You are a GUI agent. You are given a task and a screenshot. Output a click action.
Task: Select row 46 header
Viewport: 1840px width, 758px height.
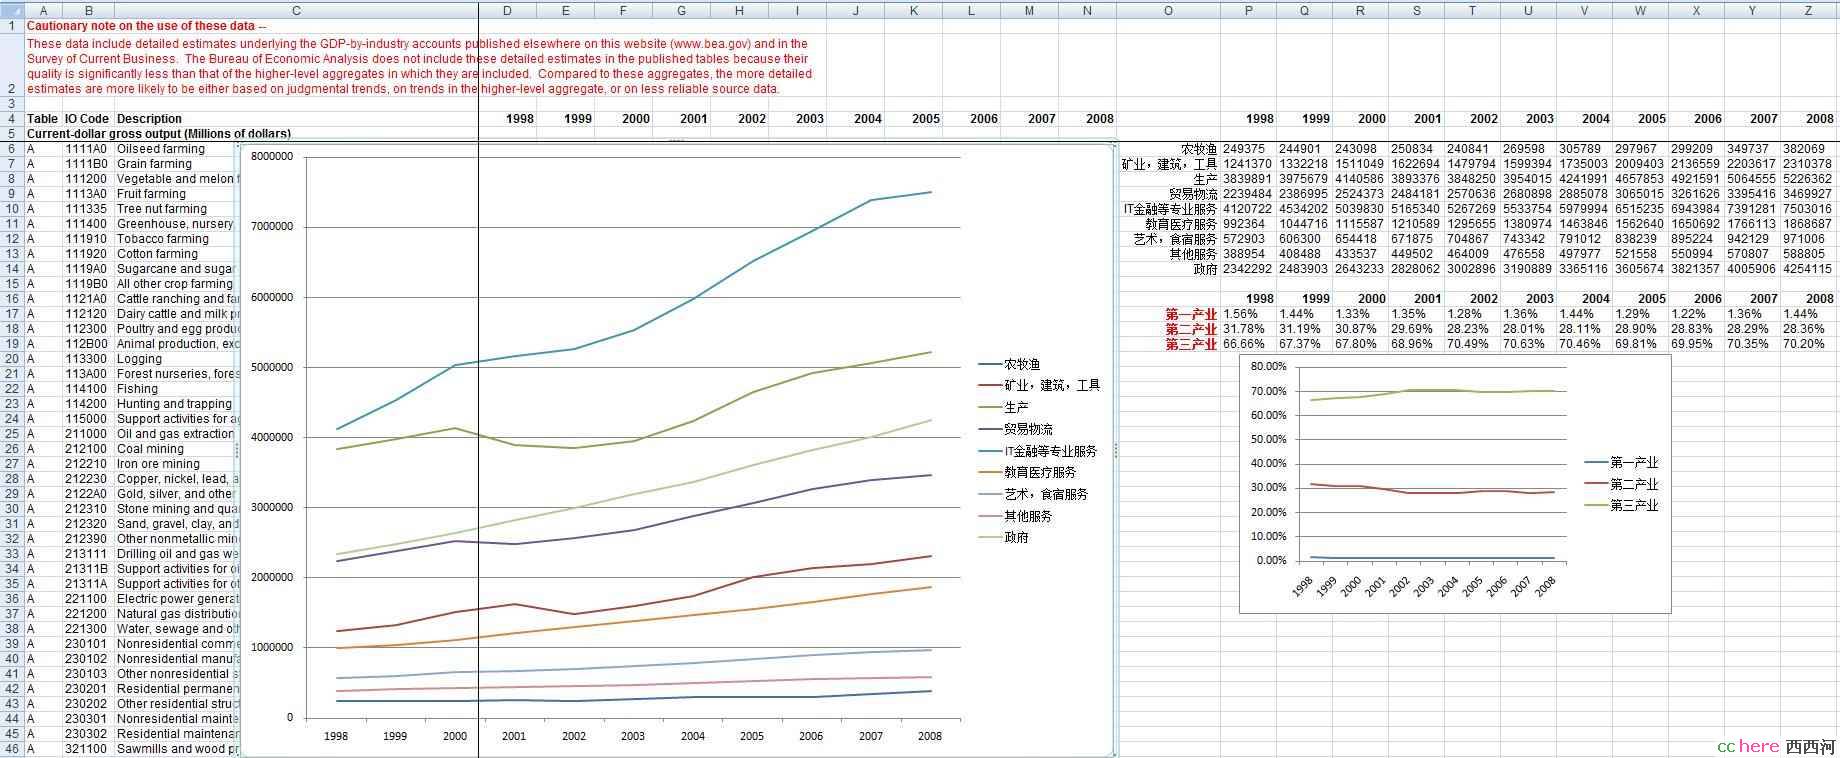coord(12,748)
